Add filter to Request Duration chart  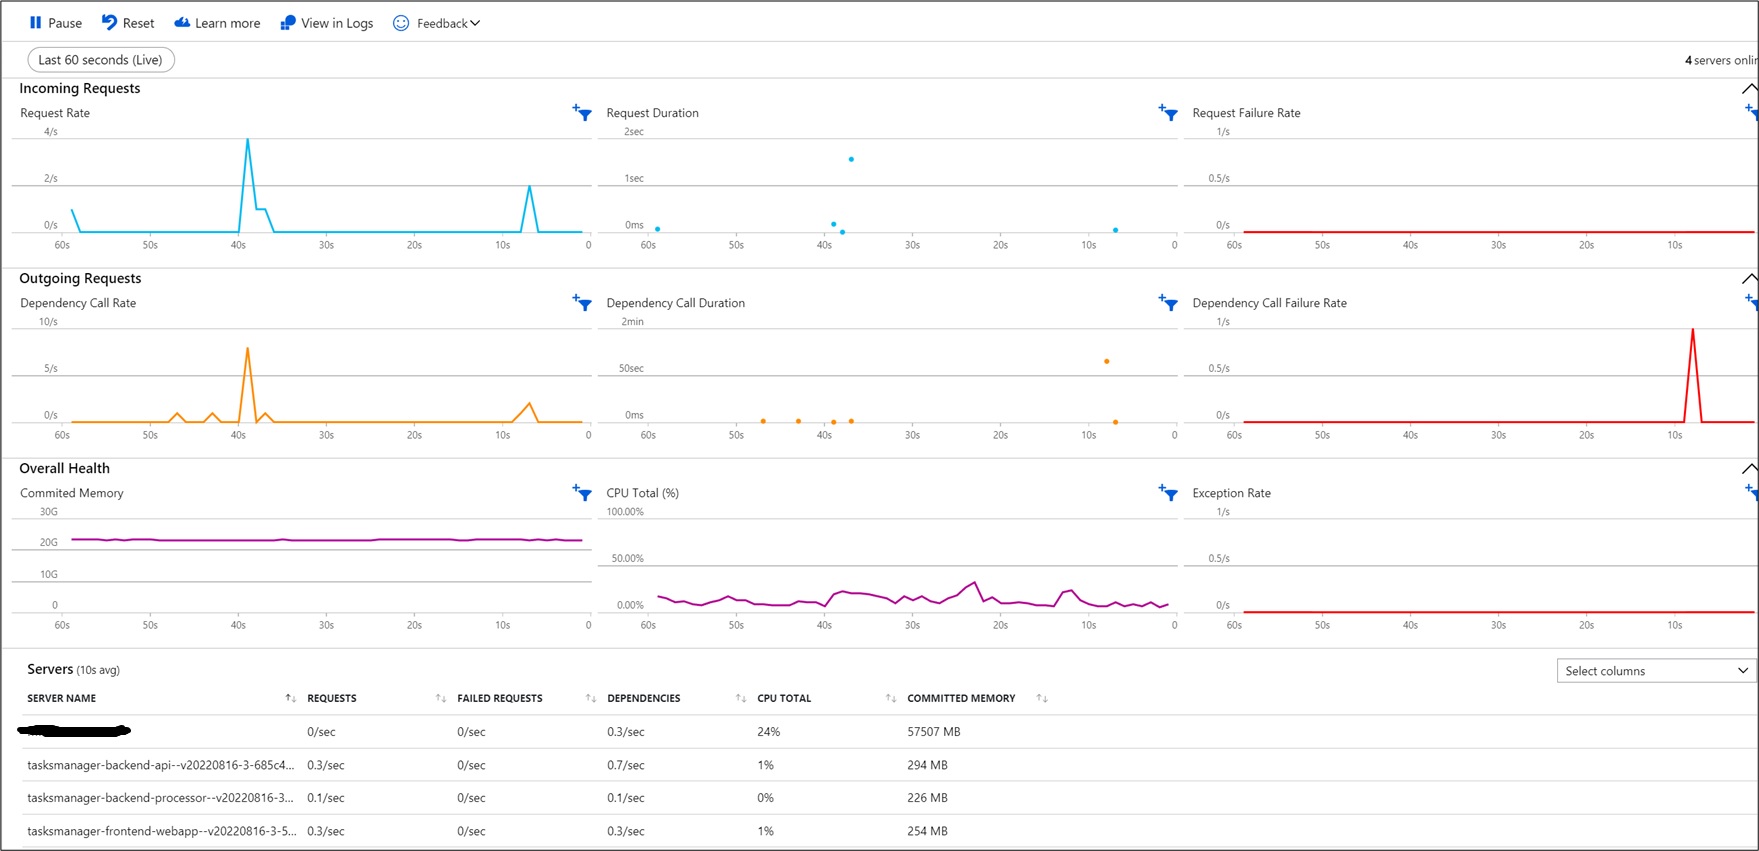coord(1168,113)
